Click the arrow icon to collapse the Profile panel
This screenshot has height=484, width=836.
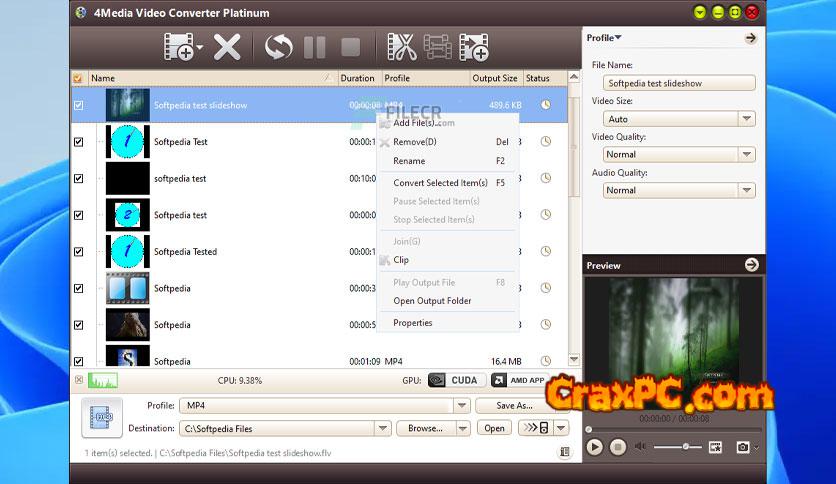click(x=751, y=38)
